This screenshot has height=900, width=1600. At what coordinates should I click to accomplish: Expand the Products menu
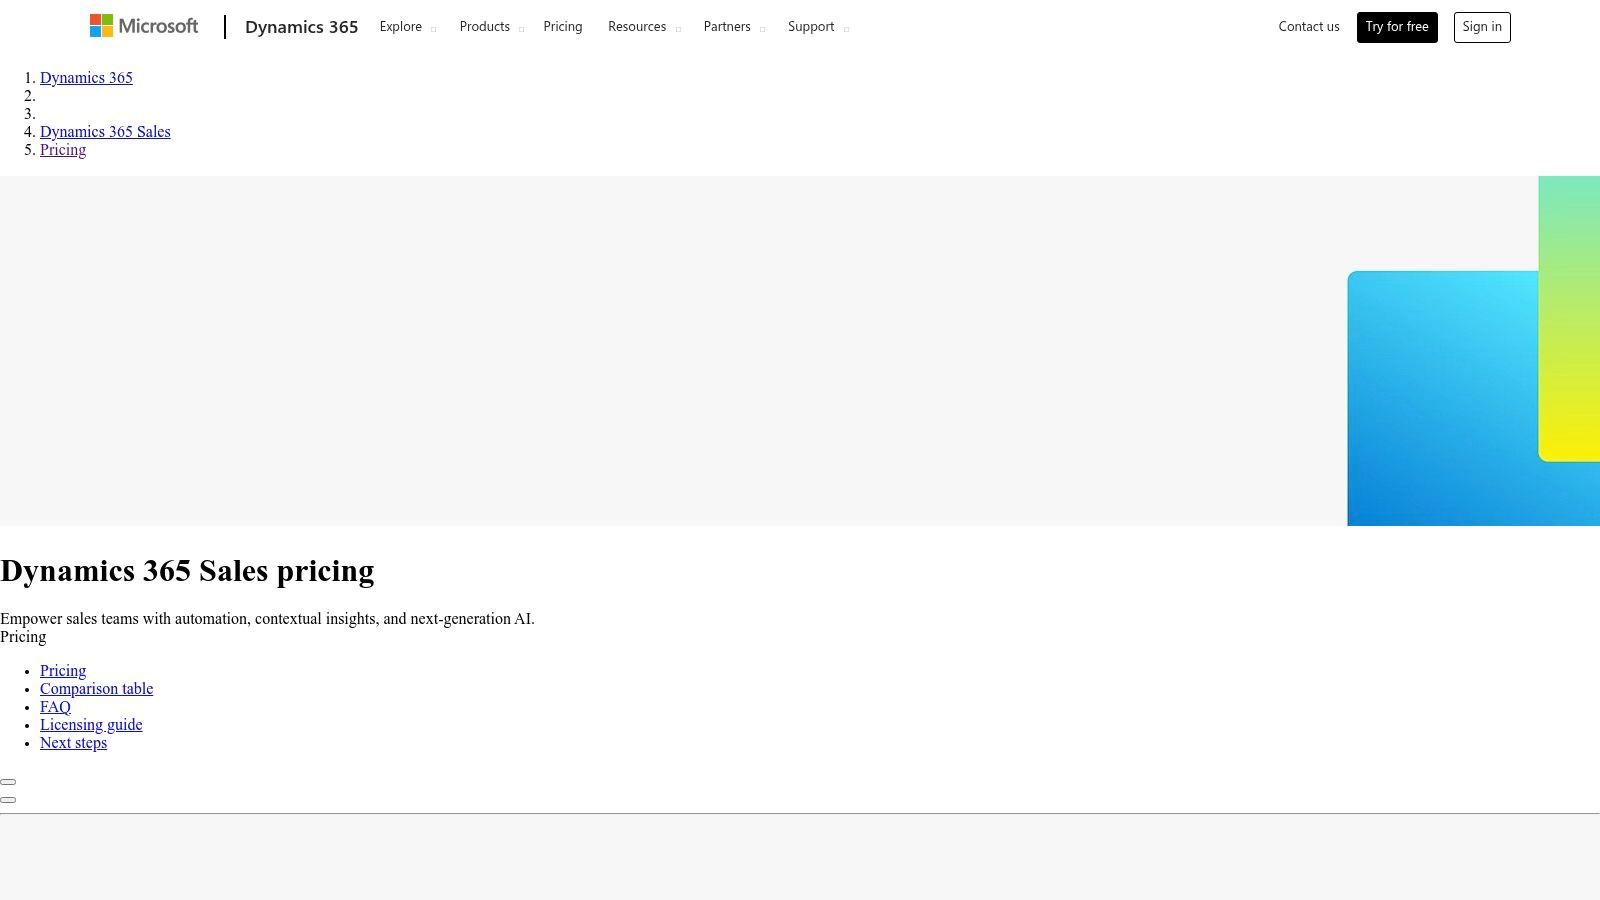(492, 27)
